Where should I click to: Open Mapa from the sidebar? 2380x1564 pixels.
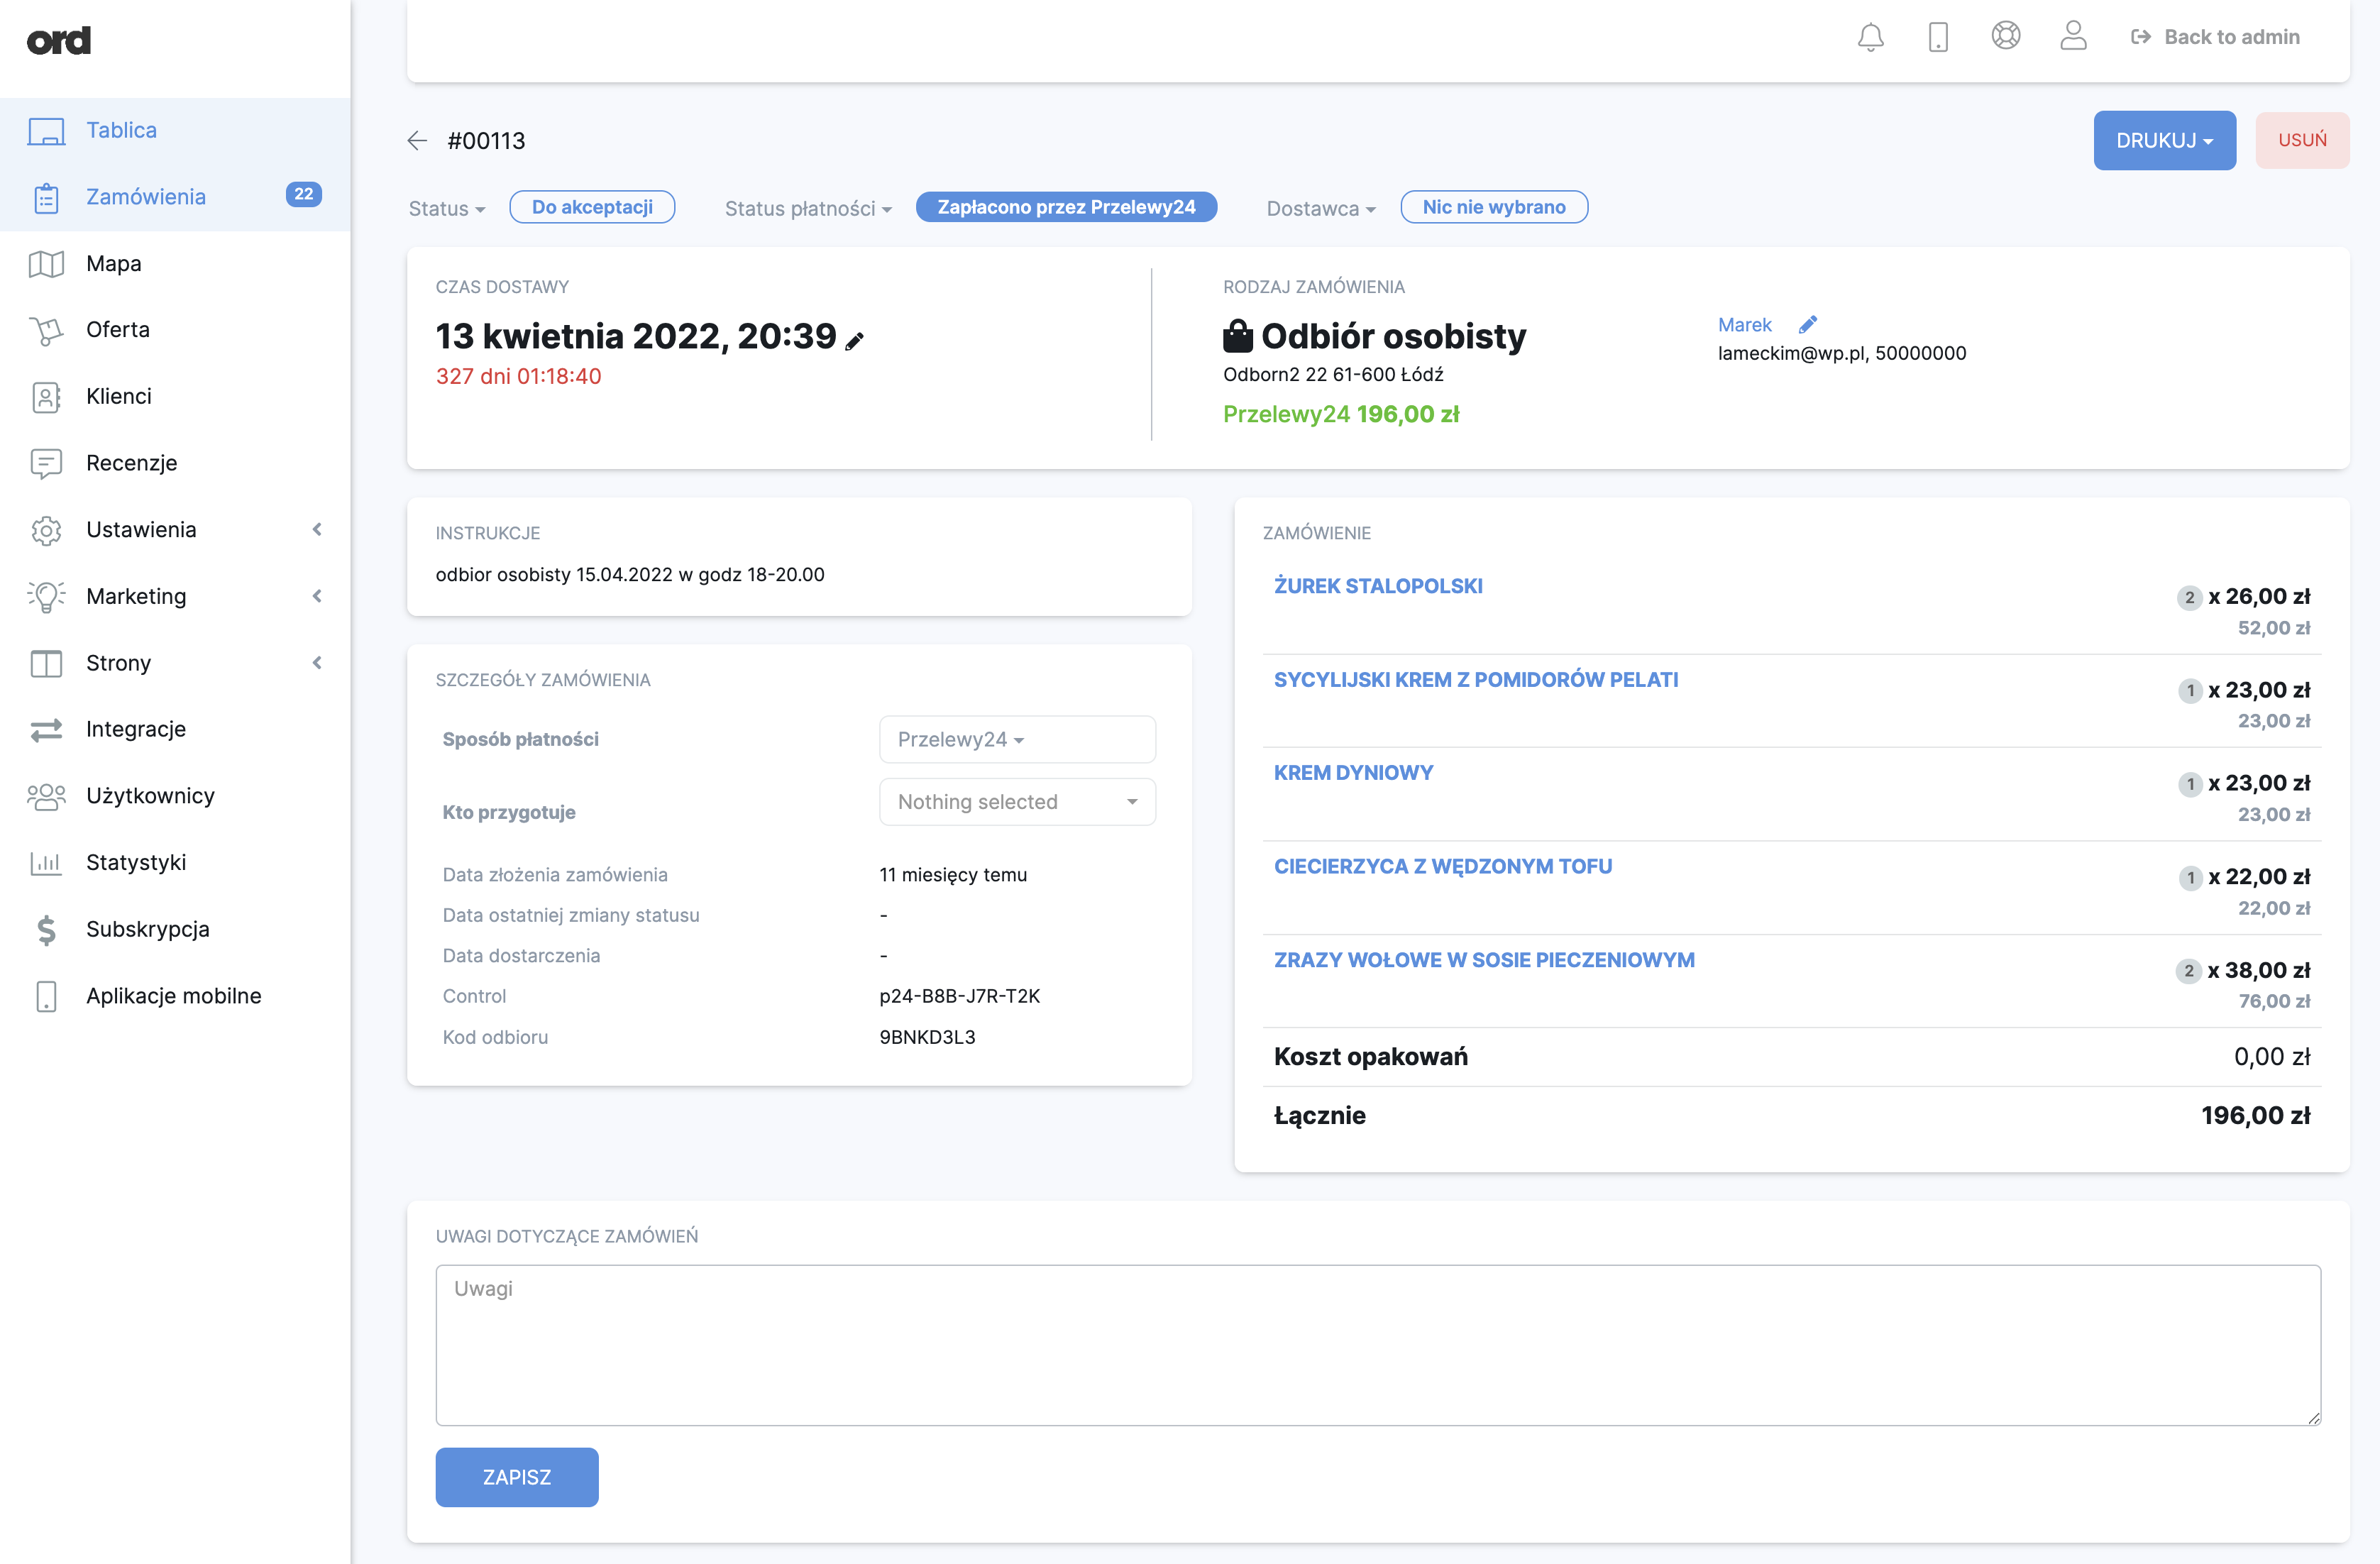tap(114, 264)
